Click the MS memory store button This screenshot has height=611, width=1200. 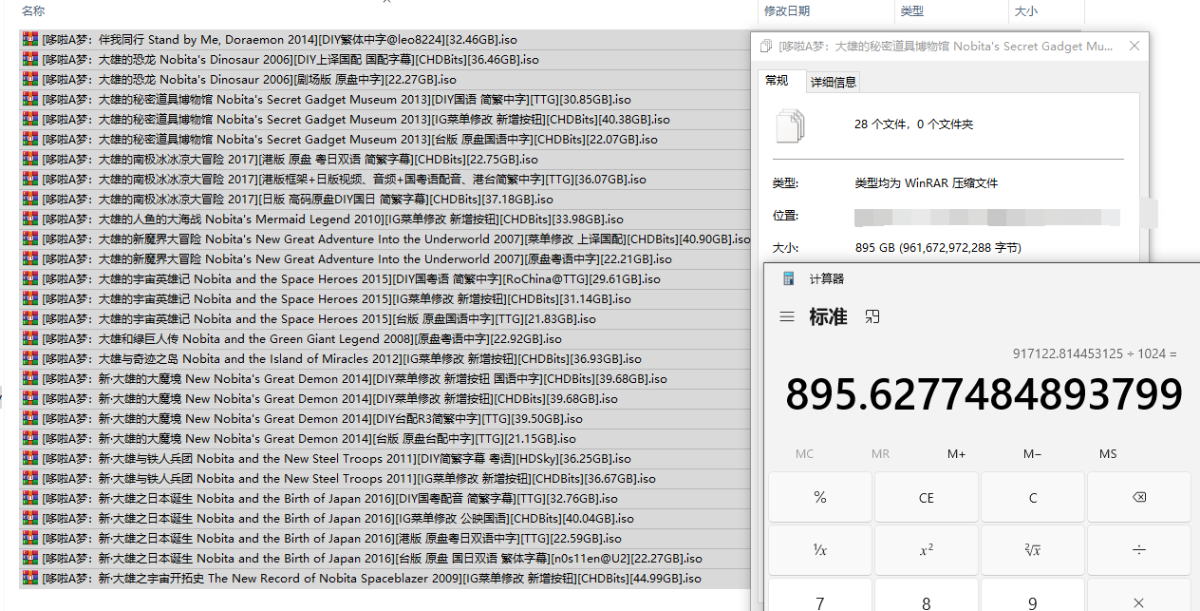1108,454
